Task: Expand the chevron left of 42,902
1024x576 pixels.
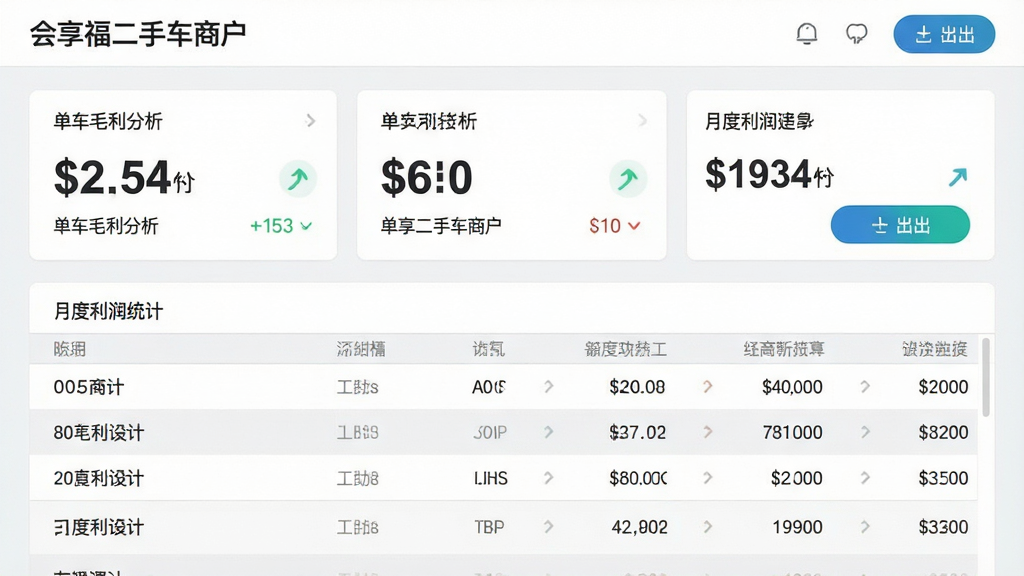Action: click(549, 526)
